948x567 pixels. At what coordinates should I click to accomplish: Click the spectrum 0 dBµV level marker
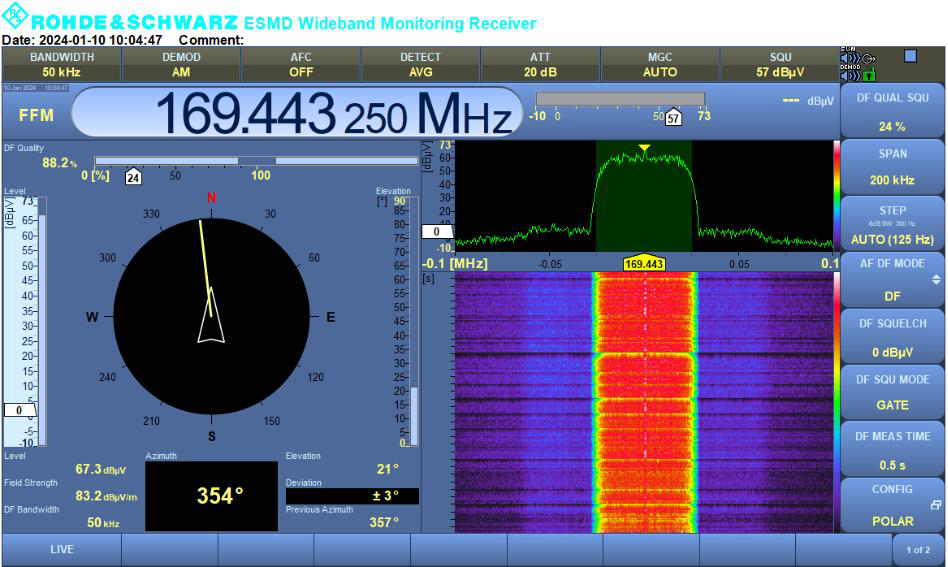tap(437, 231)
